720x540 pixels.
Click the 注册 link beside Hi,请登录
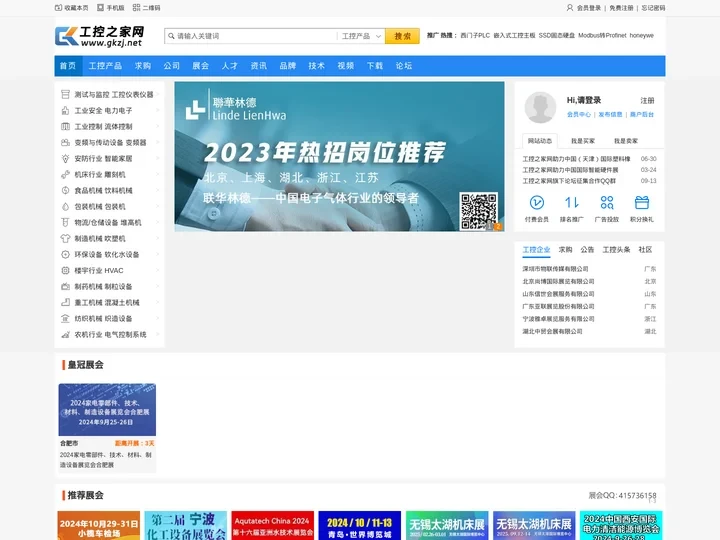coord(647,101)
